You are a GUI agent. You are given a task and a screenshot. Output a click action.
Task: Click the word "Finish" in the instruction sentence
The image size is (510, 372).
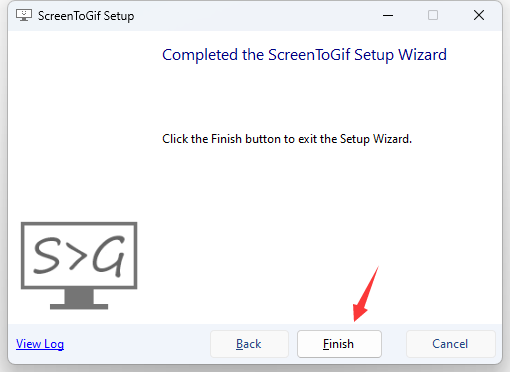point(226,139)
